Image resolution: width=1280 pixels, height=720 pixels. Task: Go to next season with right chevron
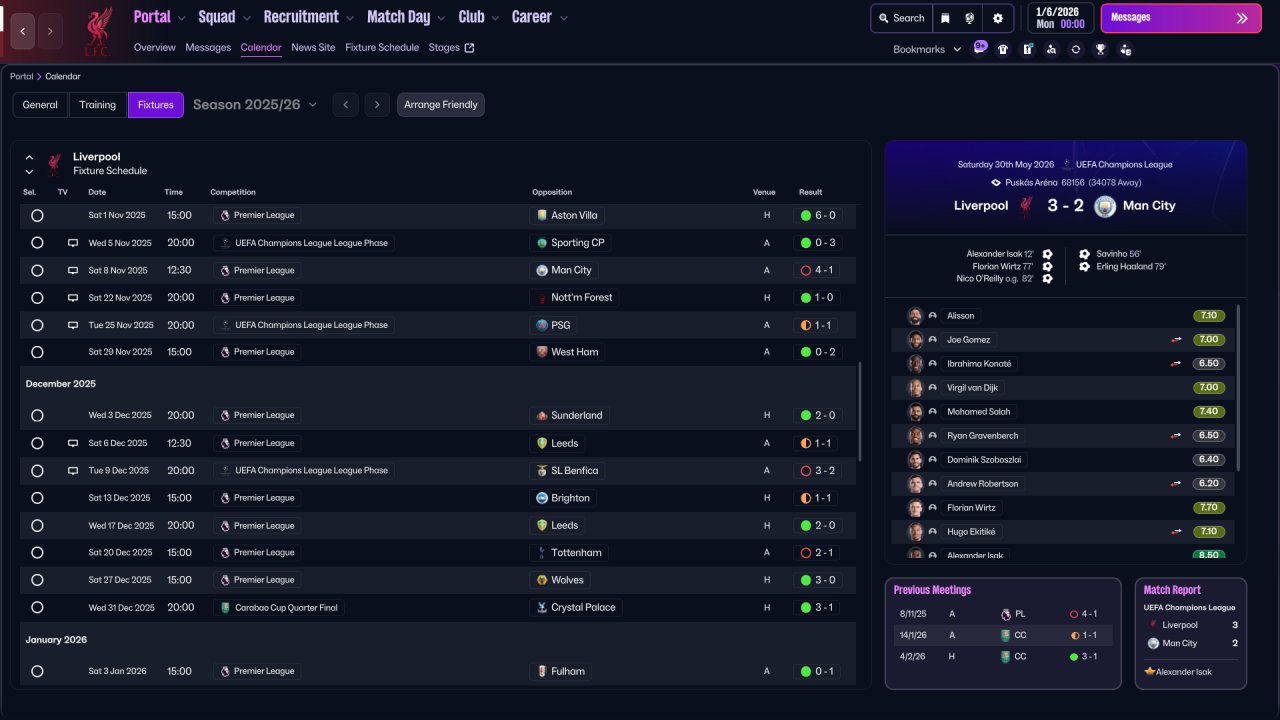(x=376, y=105)
